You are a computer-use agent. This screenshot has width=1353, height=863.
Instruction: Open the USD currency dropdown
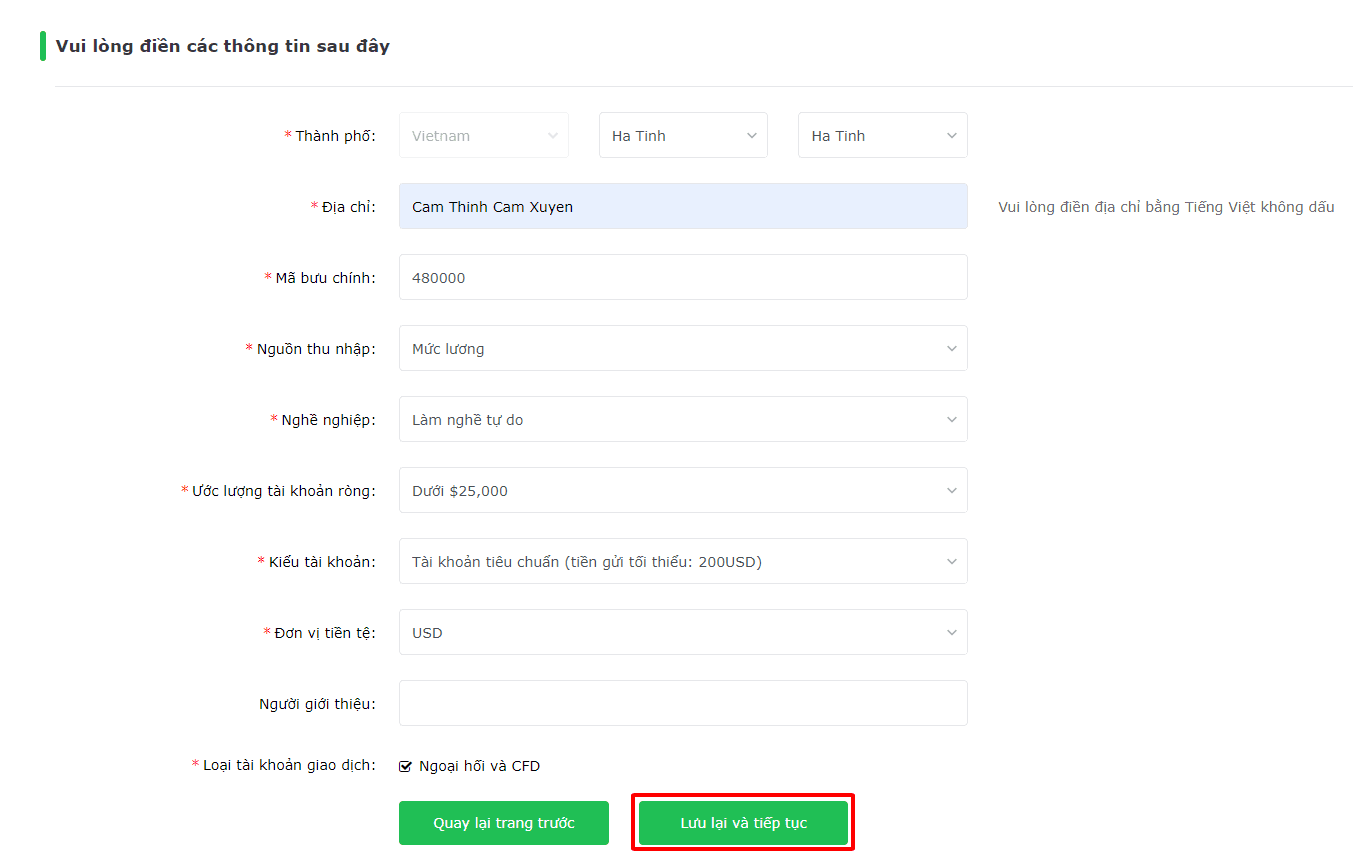coord(683,632)
